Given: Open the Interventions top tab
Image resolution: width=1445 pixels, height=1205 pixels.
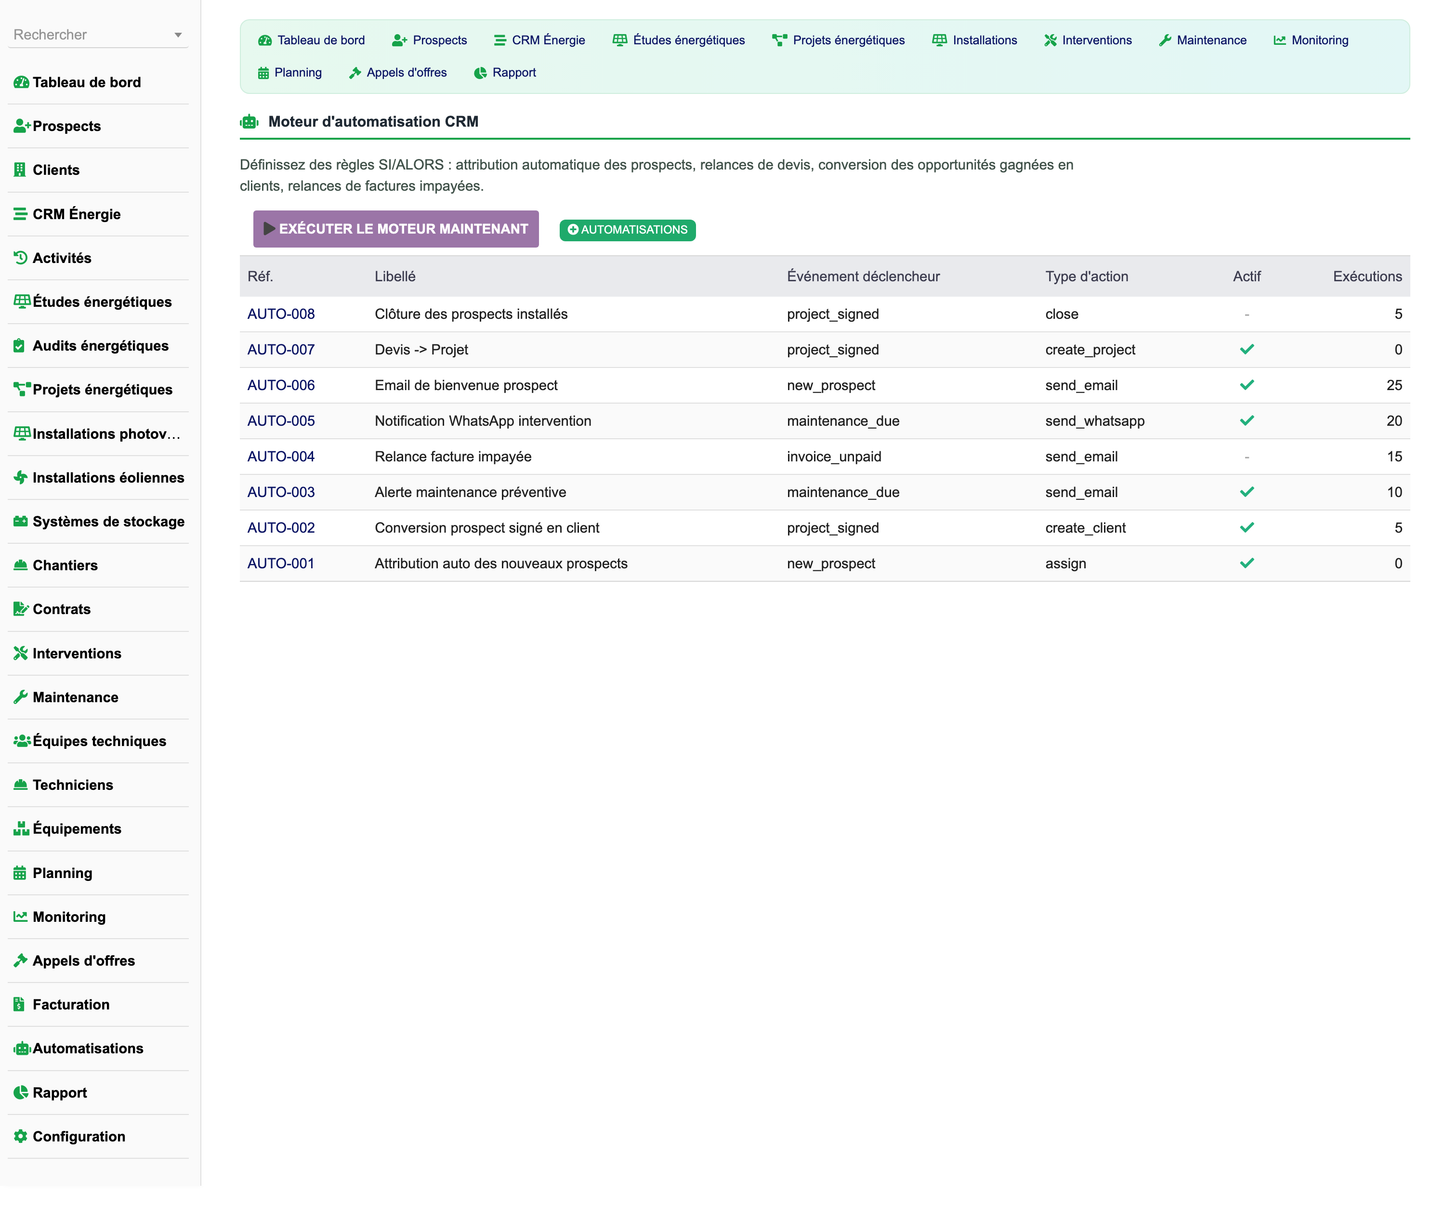Looking at the screenshot, I should [1088, 41].
